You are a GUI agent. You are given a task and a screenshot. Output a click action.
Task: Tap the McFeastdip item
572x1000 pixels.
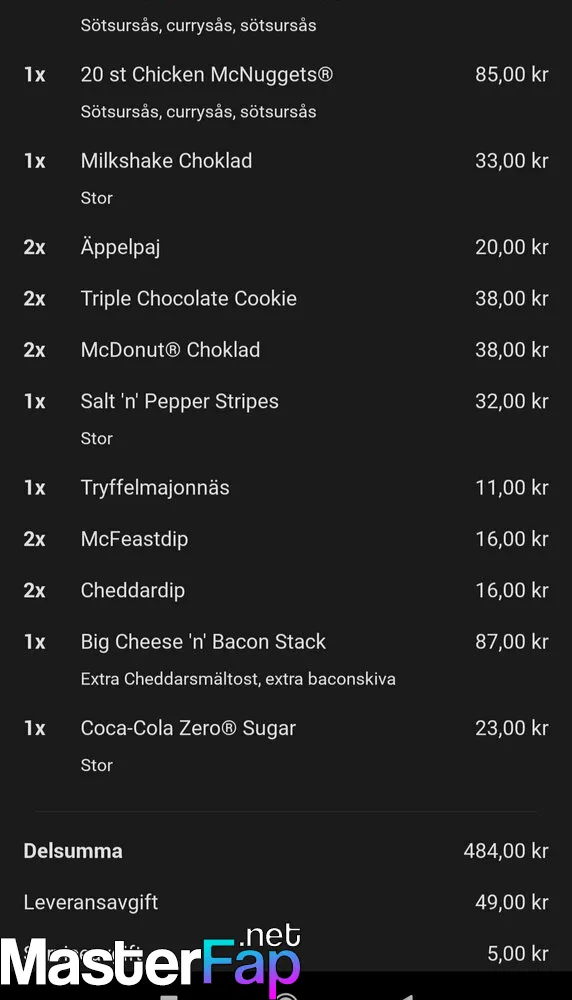click(x=134, y=539)
